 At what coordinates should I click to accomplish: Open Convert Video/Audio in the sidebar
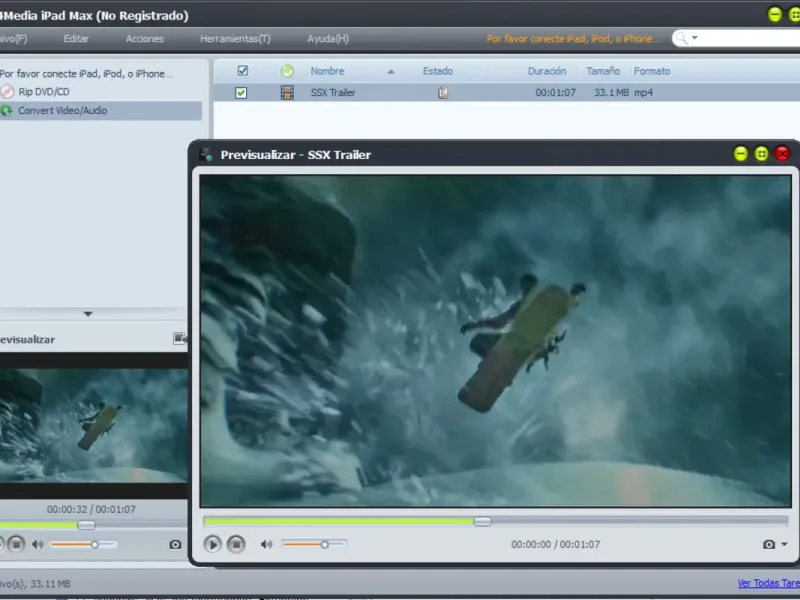point(62,111)
